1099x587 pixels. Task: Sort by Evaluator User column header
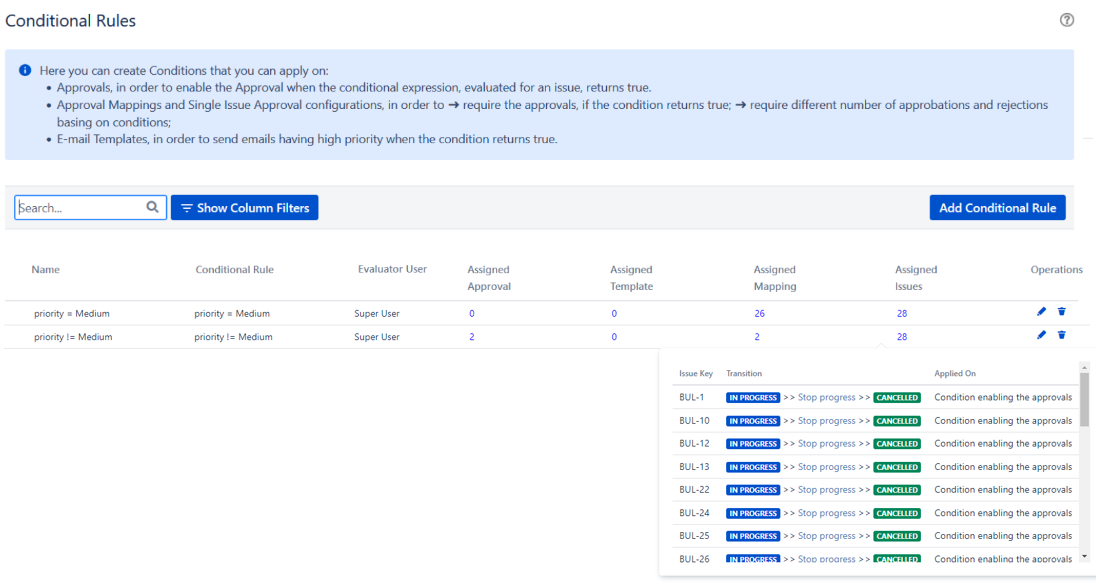392,270
